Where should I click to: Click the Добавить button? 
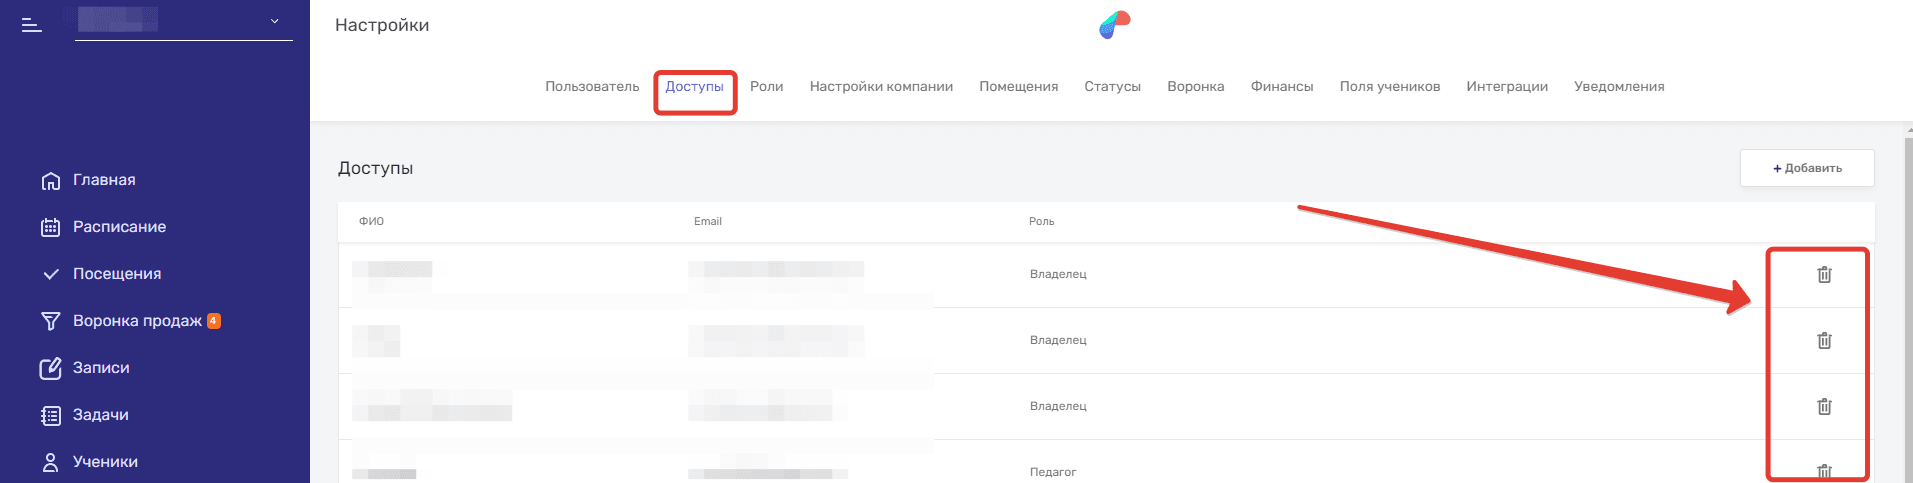click(x=1806, y=168)
